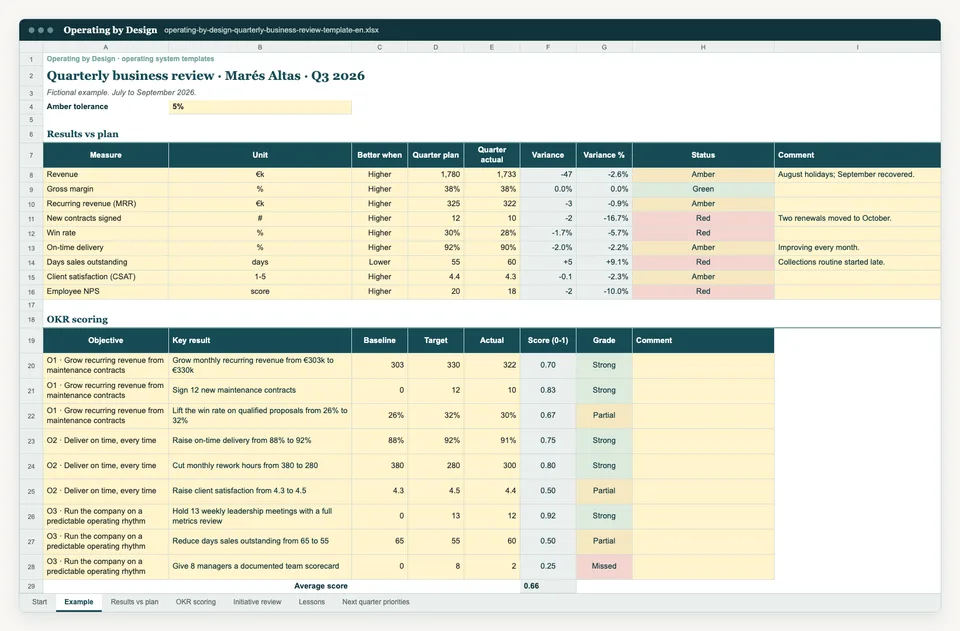Click the score 0.25 cell
The height and width of the screenshot is (631, 960).
[548, 566]
